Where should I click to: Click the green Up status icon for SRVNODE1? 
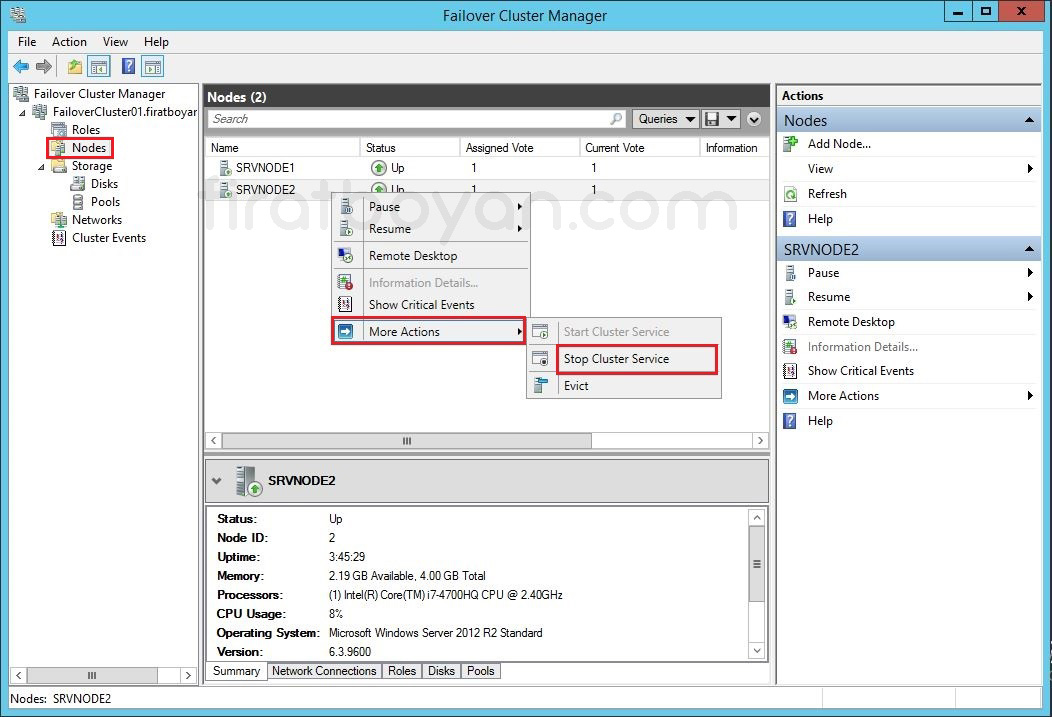(378, 168)
